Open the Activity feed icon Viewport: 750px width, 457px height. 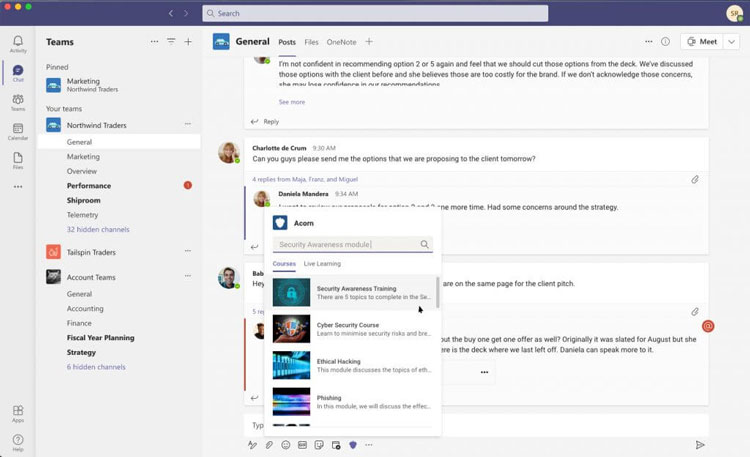click(18, 43)
